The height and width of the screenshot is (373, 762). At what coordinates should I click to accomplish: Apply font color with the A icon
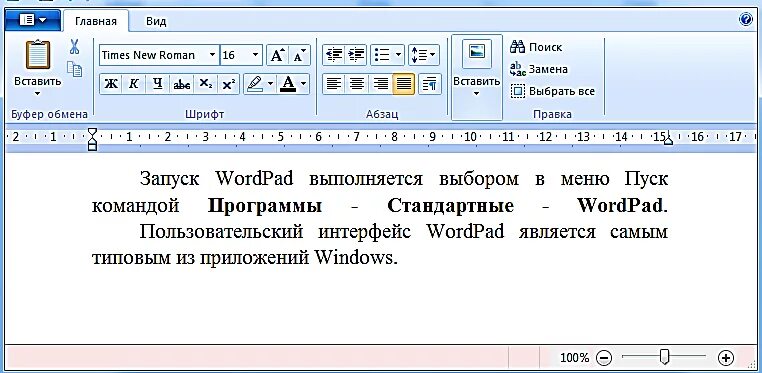coord(288,84)
